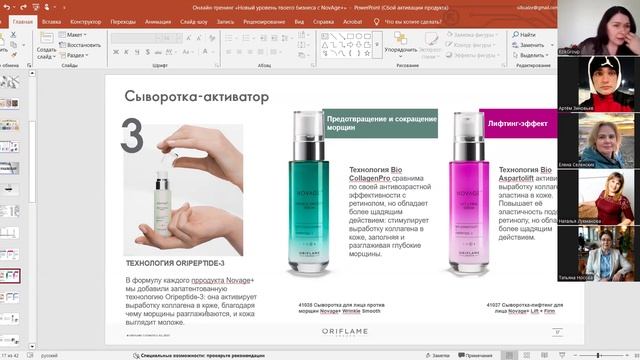Switch to the Рецензирование ribbon tab

point(264,22)
